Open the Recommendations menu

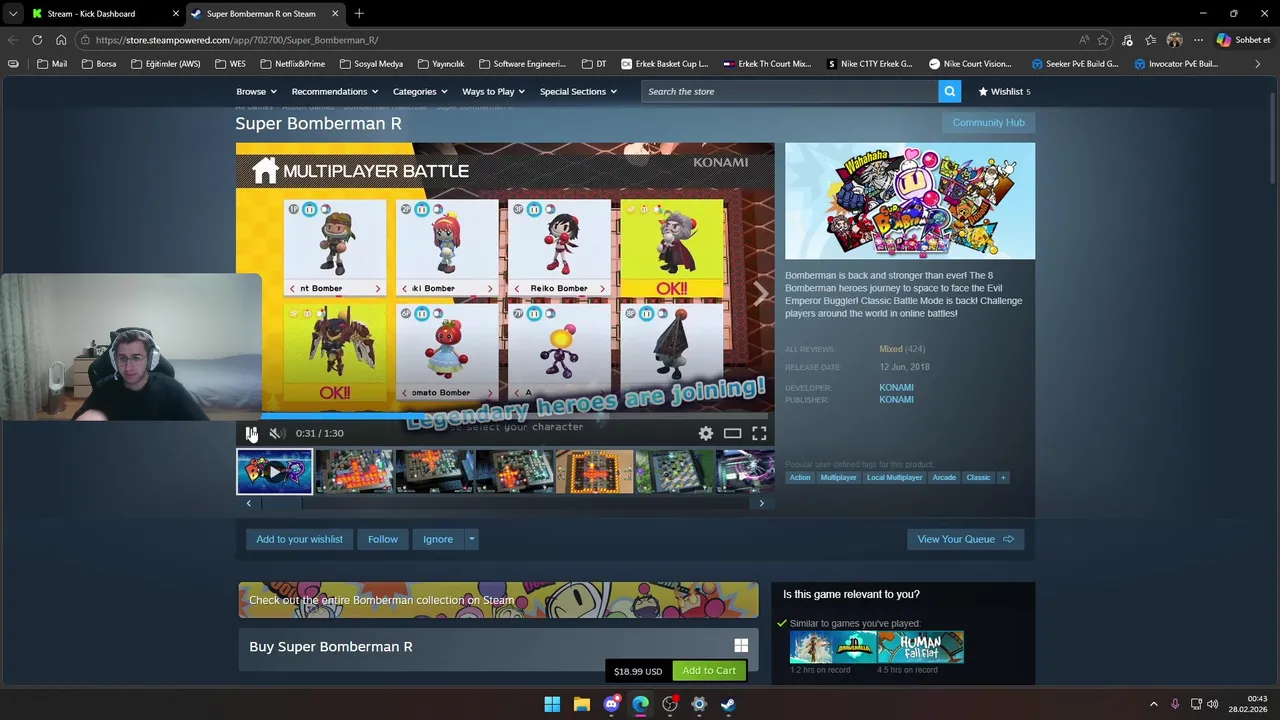(335, 91)
